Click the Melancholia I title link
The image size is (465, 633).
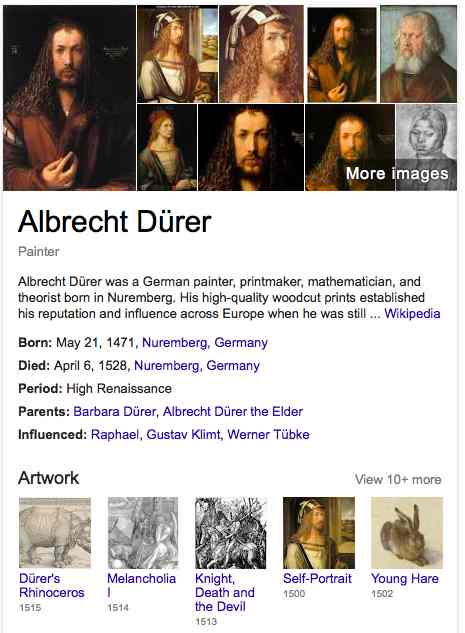[x=141, y=585]
